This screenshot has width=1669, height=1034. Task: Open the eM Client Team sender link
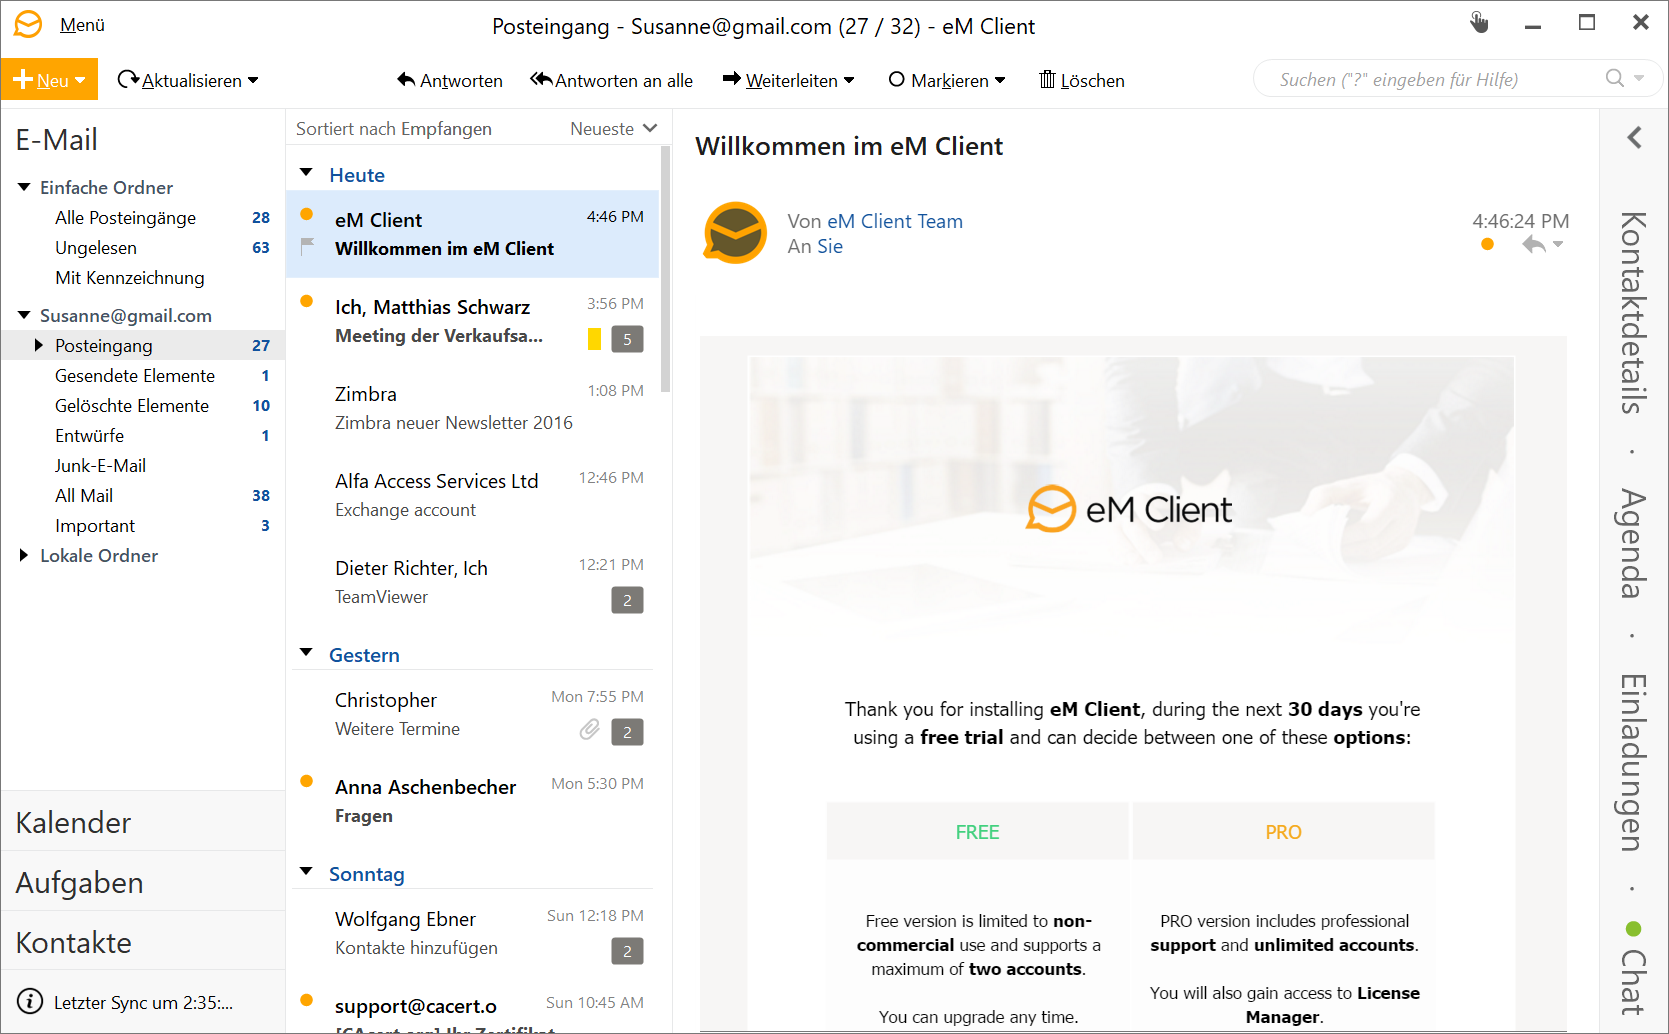(895, 221)
